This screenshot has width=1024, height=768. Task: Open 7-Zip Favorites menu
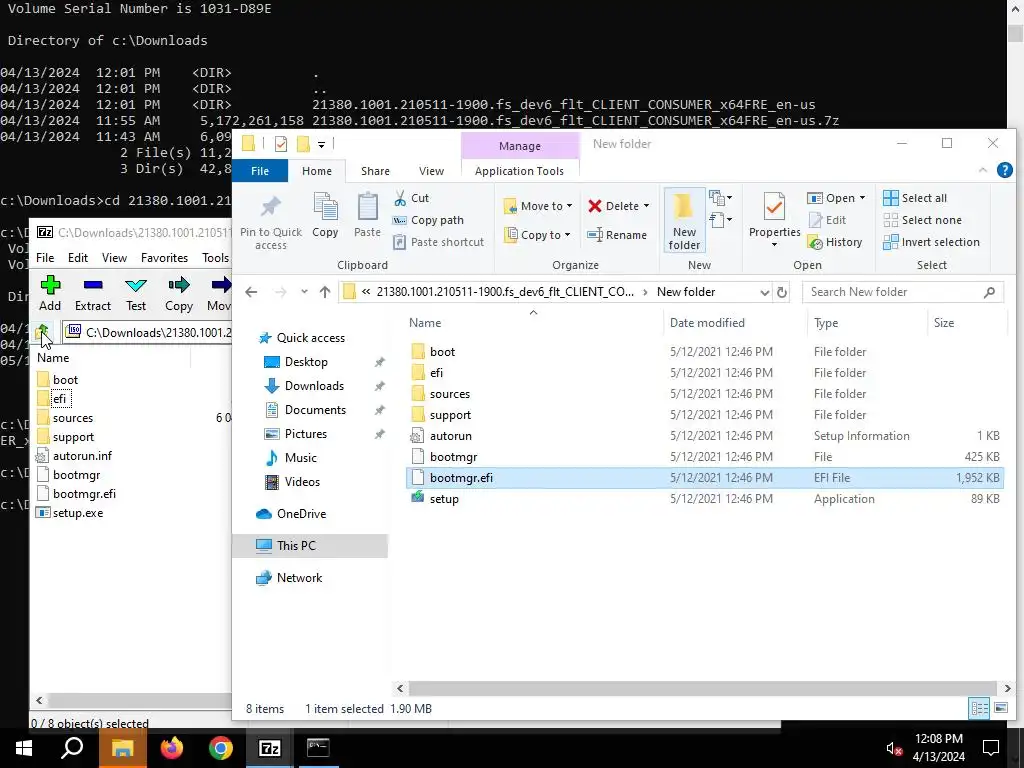point(164,257)
